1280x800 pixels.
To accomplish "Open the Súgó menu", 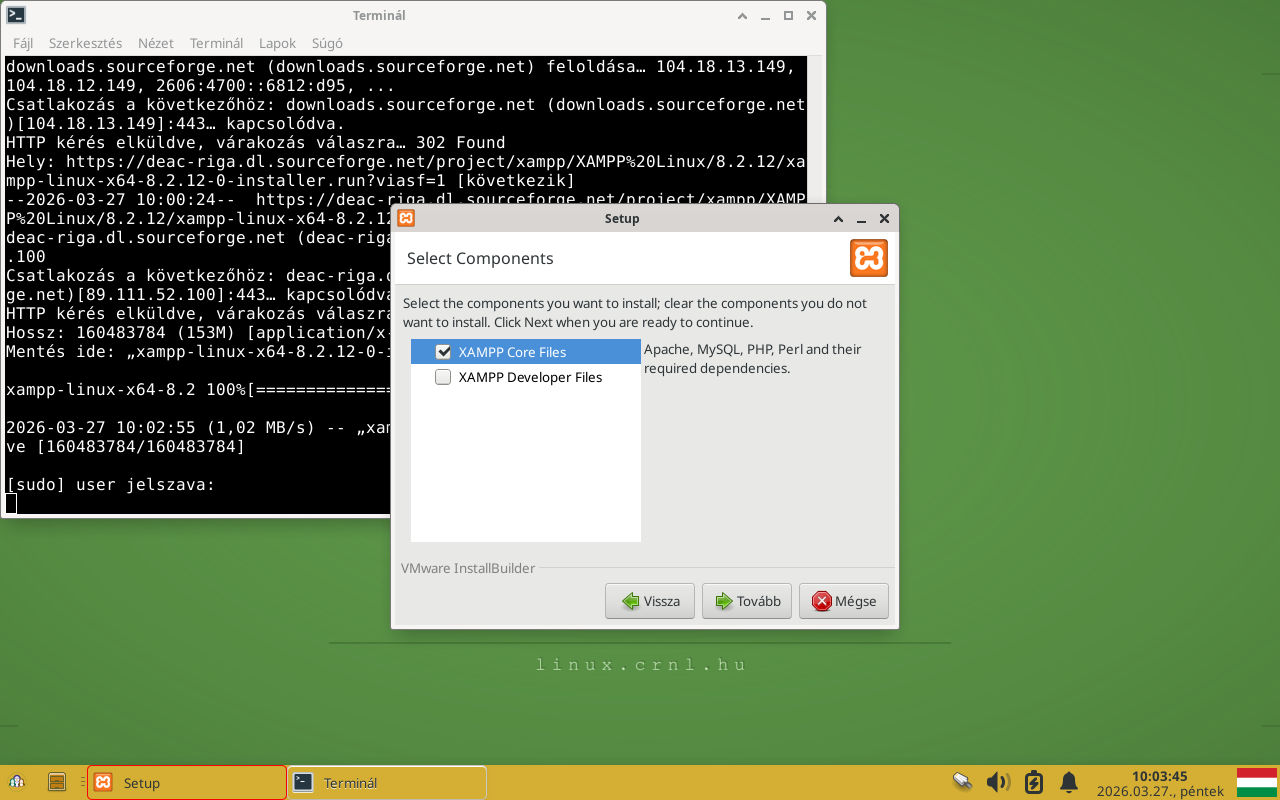I will click(x=327, y=43).
